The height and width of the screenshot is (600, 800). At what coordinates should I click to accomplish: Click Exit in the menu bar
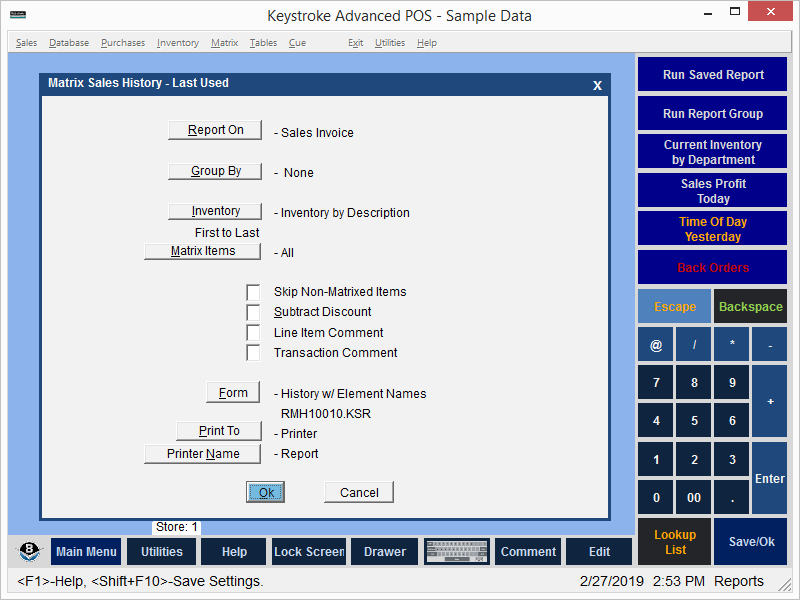pos(356,43)
